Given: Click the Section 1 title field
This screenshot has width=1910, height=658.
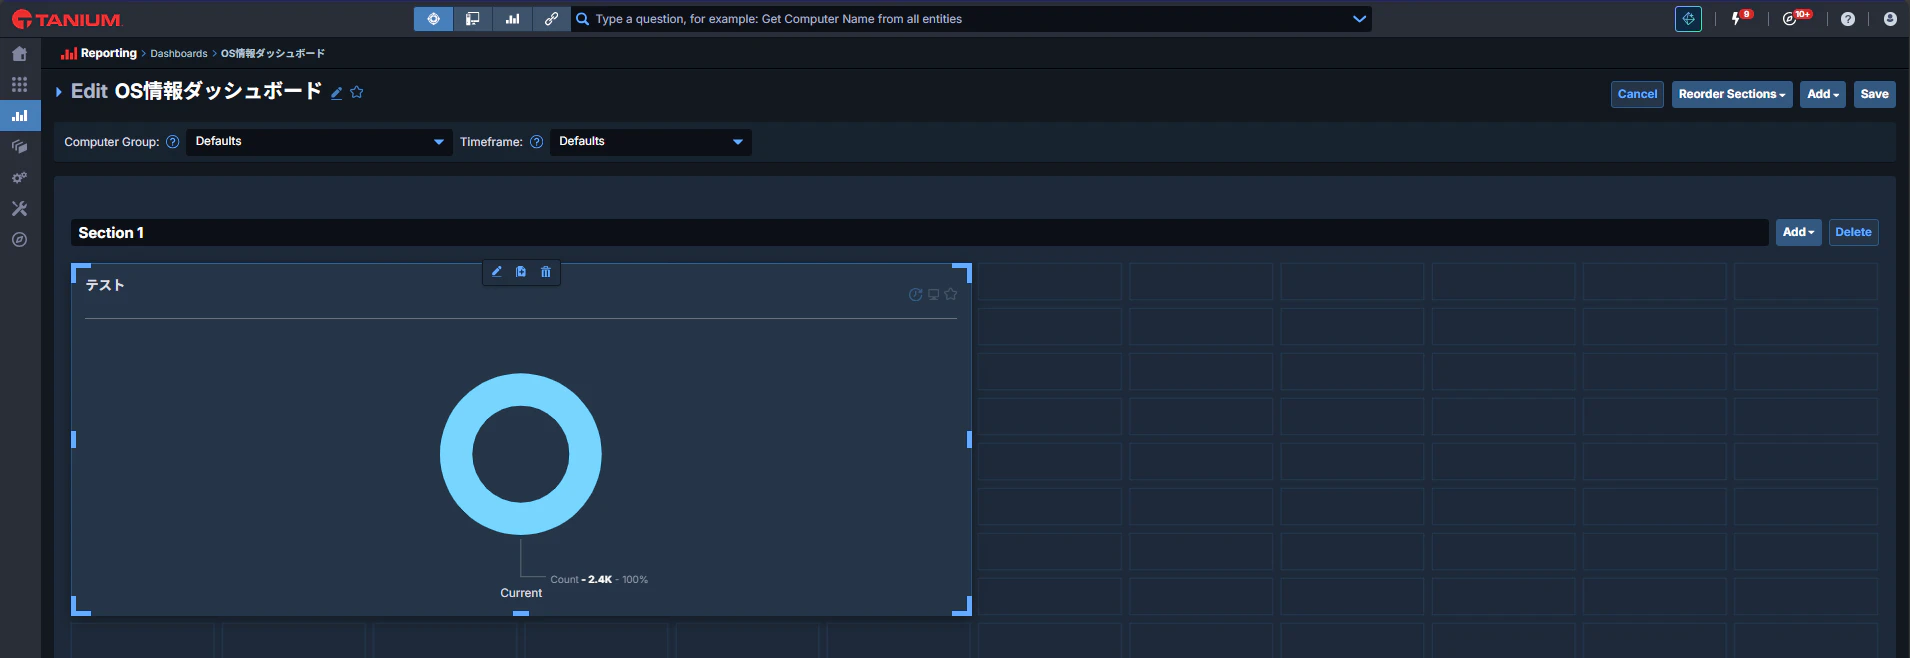Looking at the screenshot, I should click(x=919, y=233).
